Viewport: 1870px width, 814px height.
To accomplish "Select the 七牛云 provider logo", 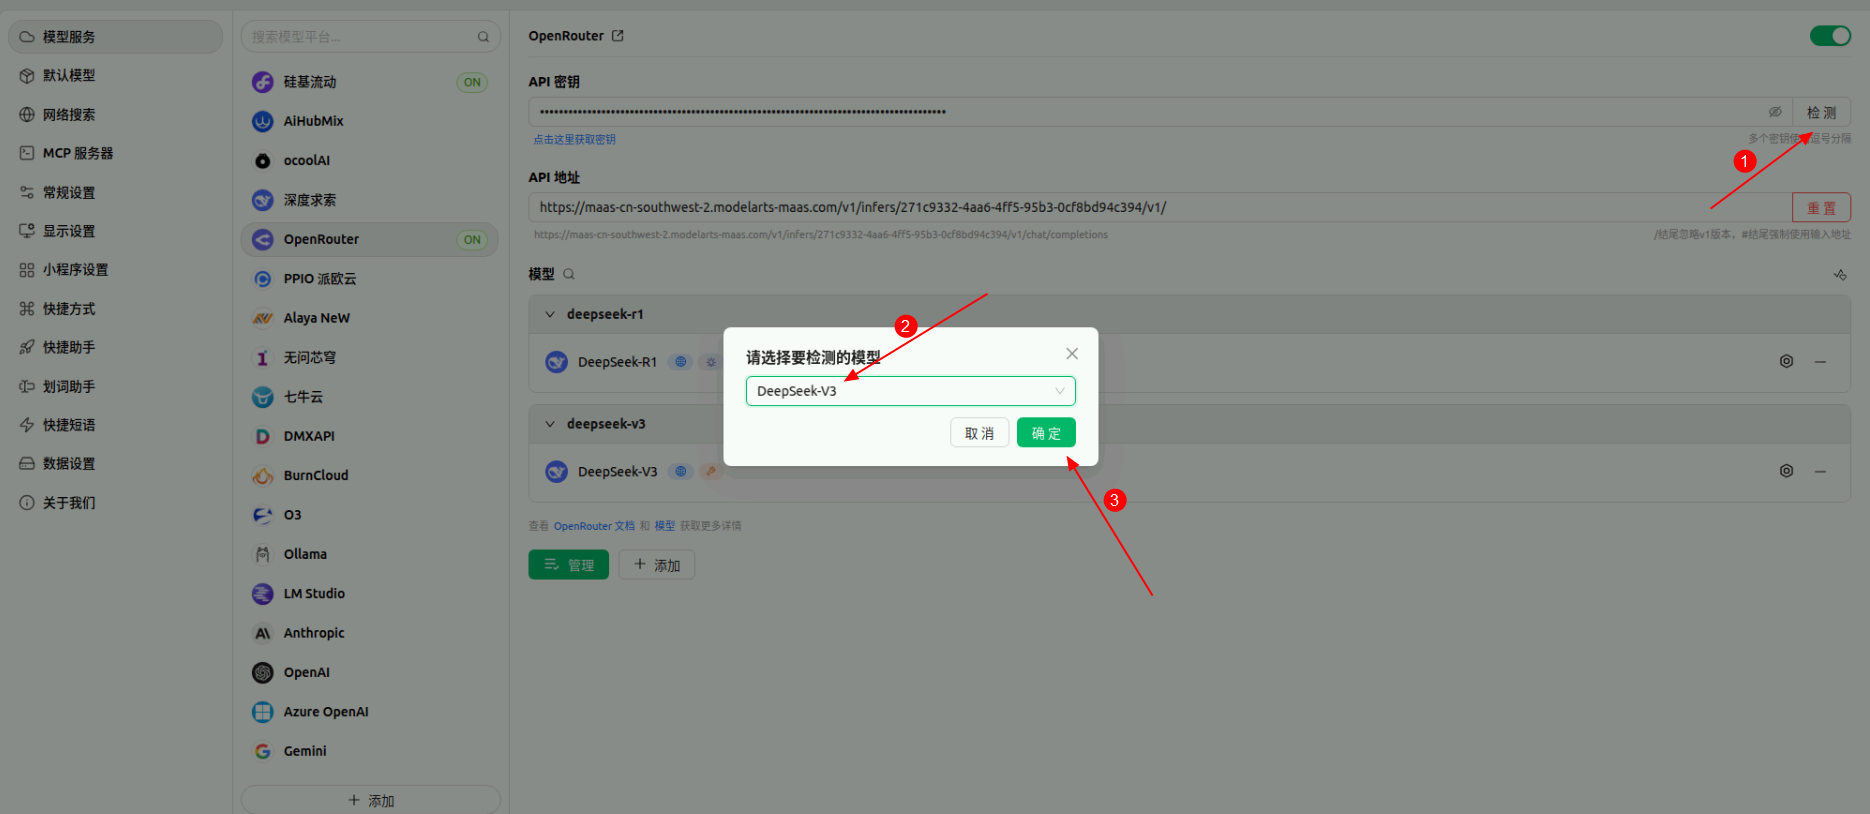I will 263,397.
